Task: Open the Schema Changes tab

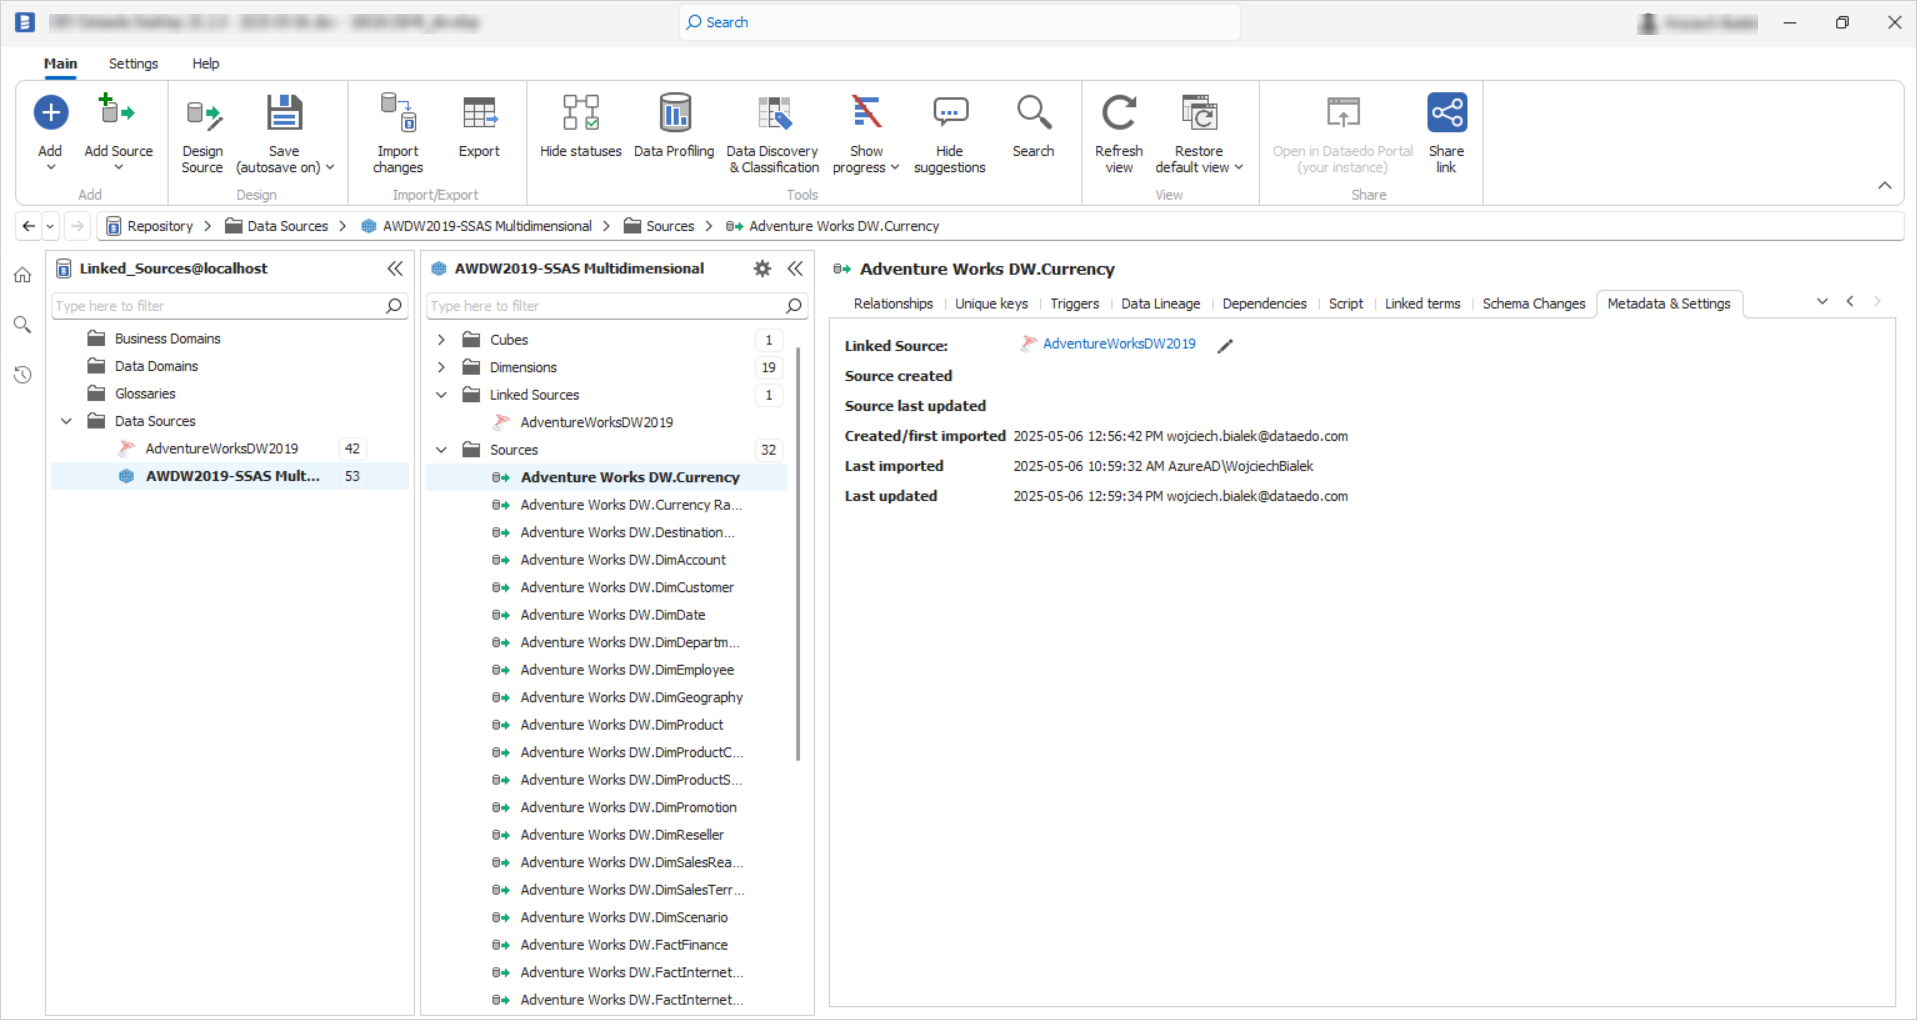Action: (1533, 303)
